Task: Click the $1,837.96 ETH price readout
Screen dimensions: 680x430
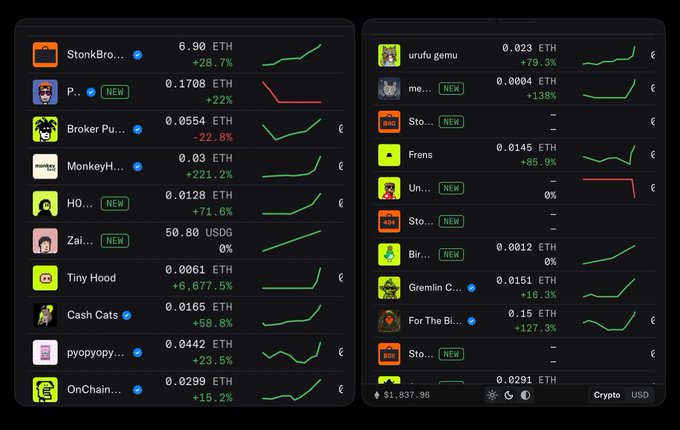Action: 406,395
